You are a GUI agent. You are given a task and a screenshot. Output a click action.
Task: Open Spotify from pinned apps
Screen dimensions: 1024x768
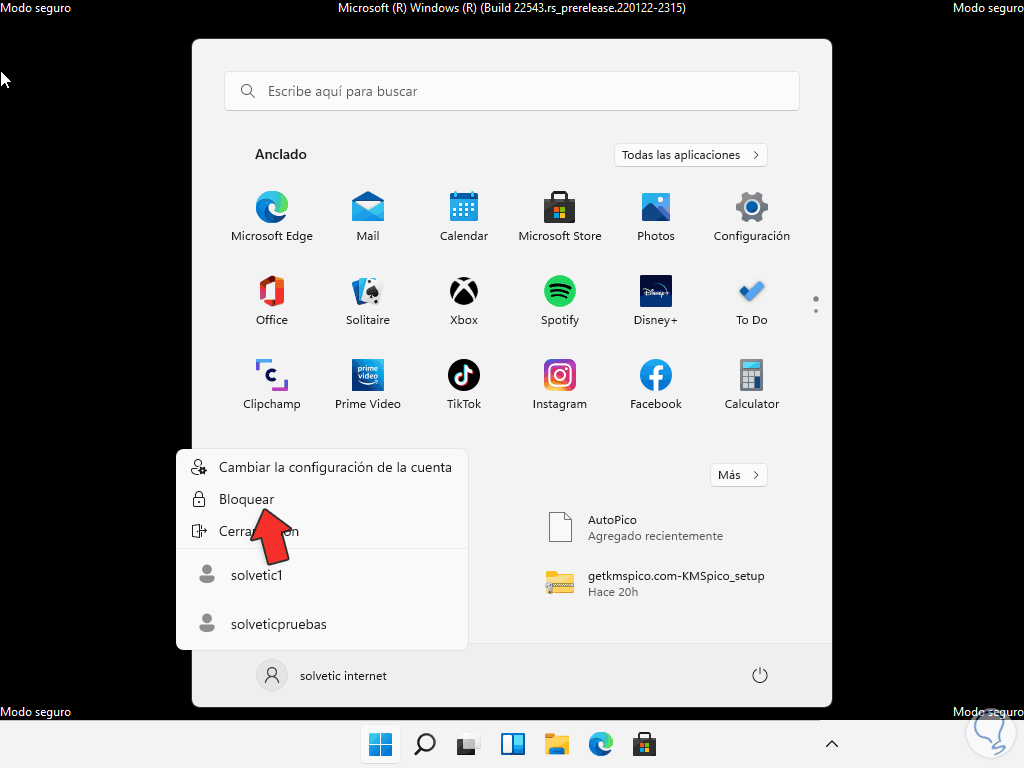point(560,300)
